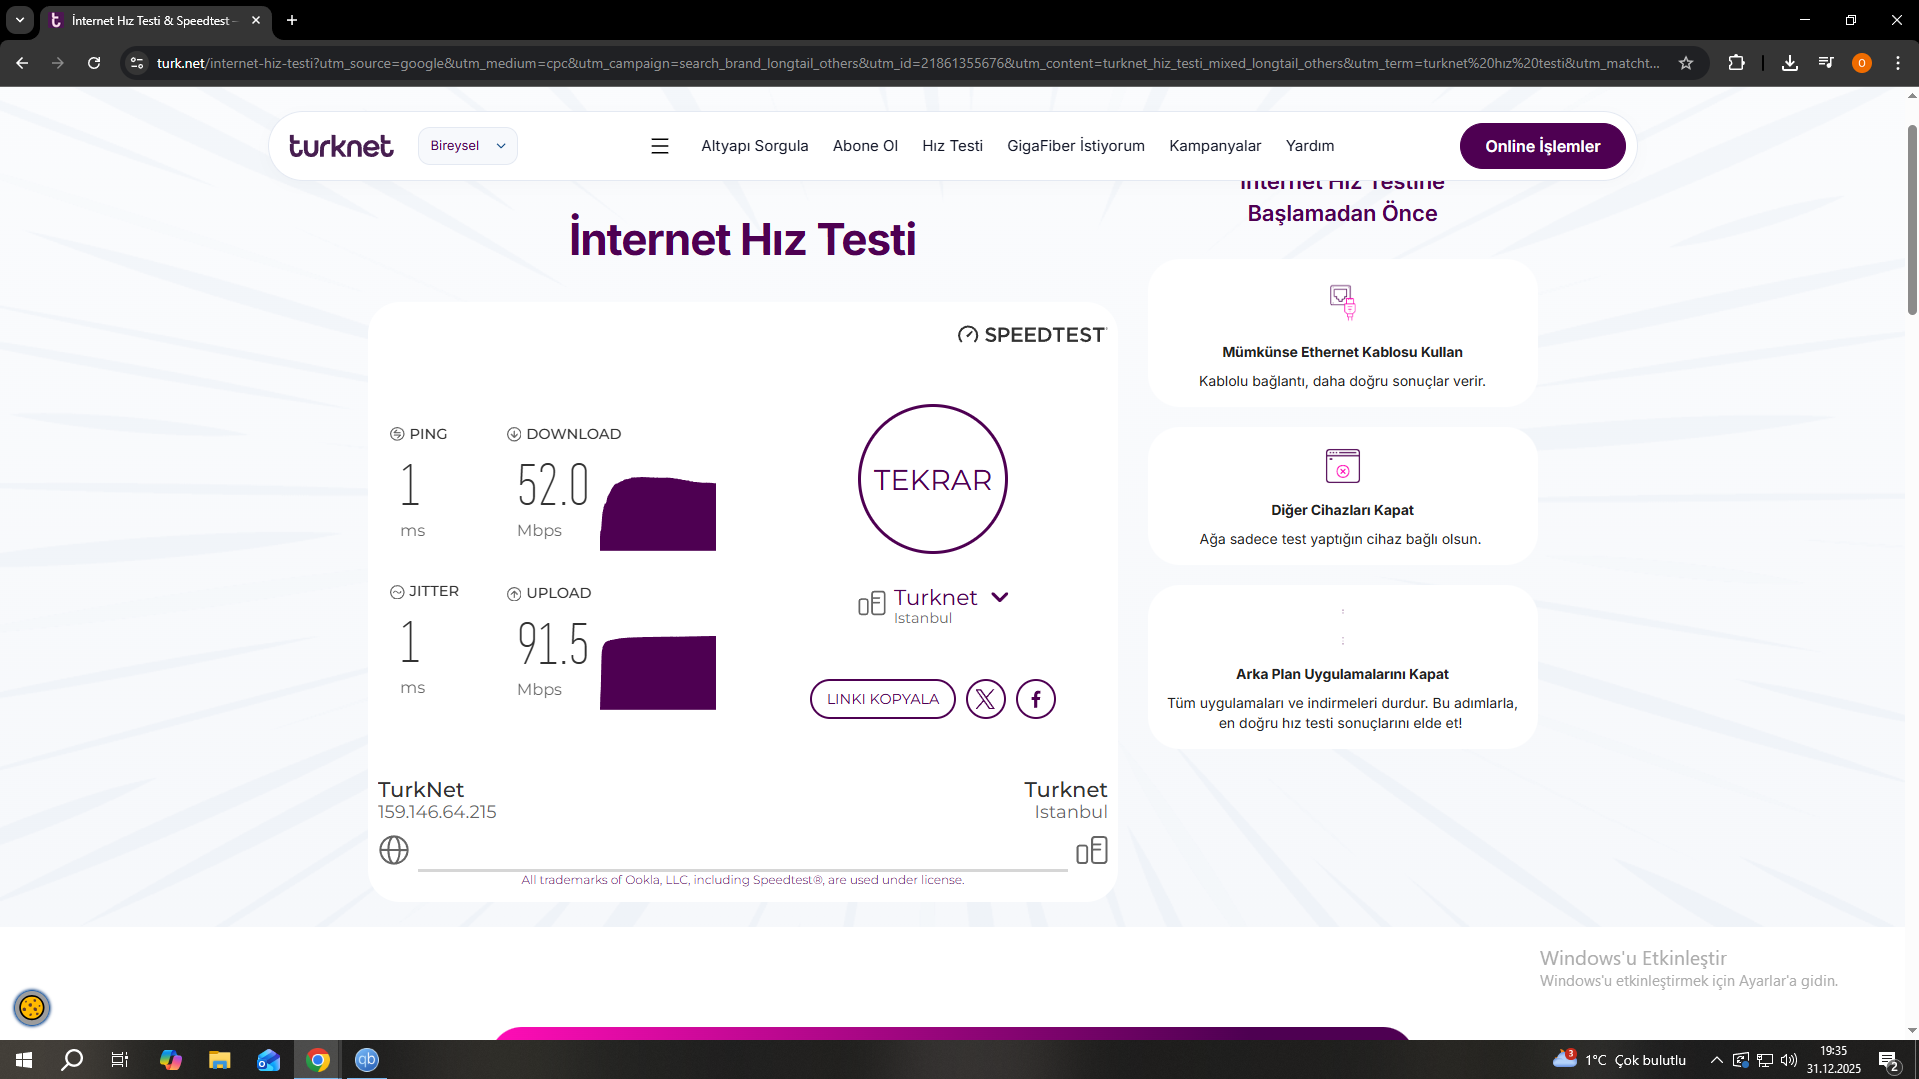
Task: Click the Speedtest logo
Action: pos(1031,335)
